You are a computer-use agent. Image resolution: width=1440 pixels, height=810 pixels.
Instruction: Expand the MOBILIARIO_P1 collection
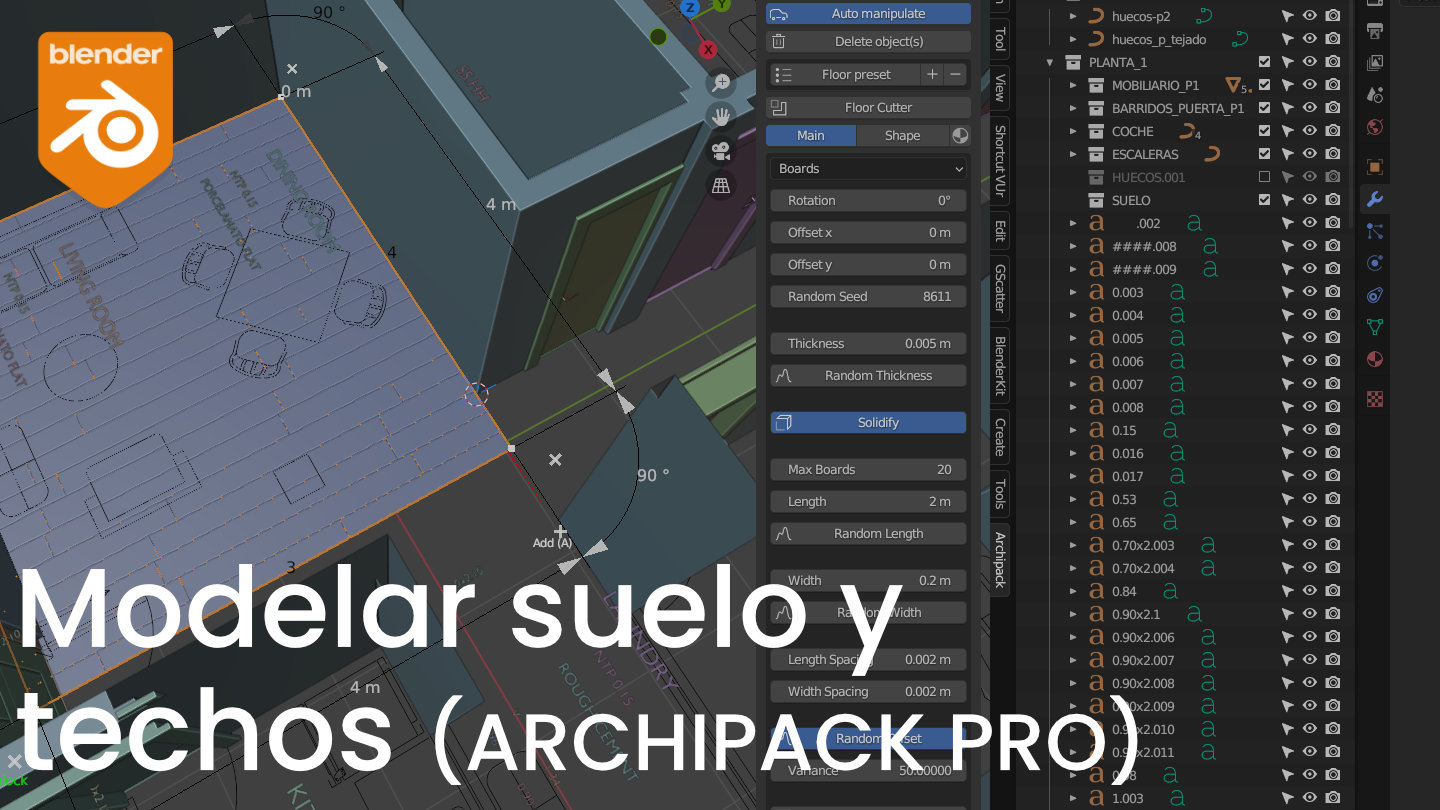1072,85
